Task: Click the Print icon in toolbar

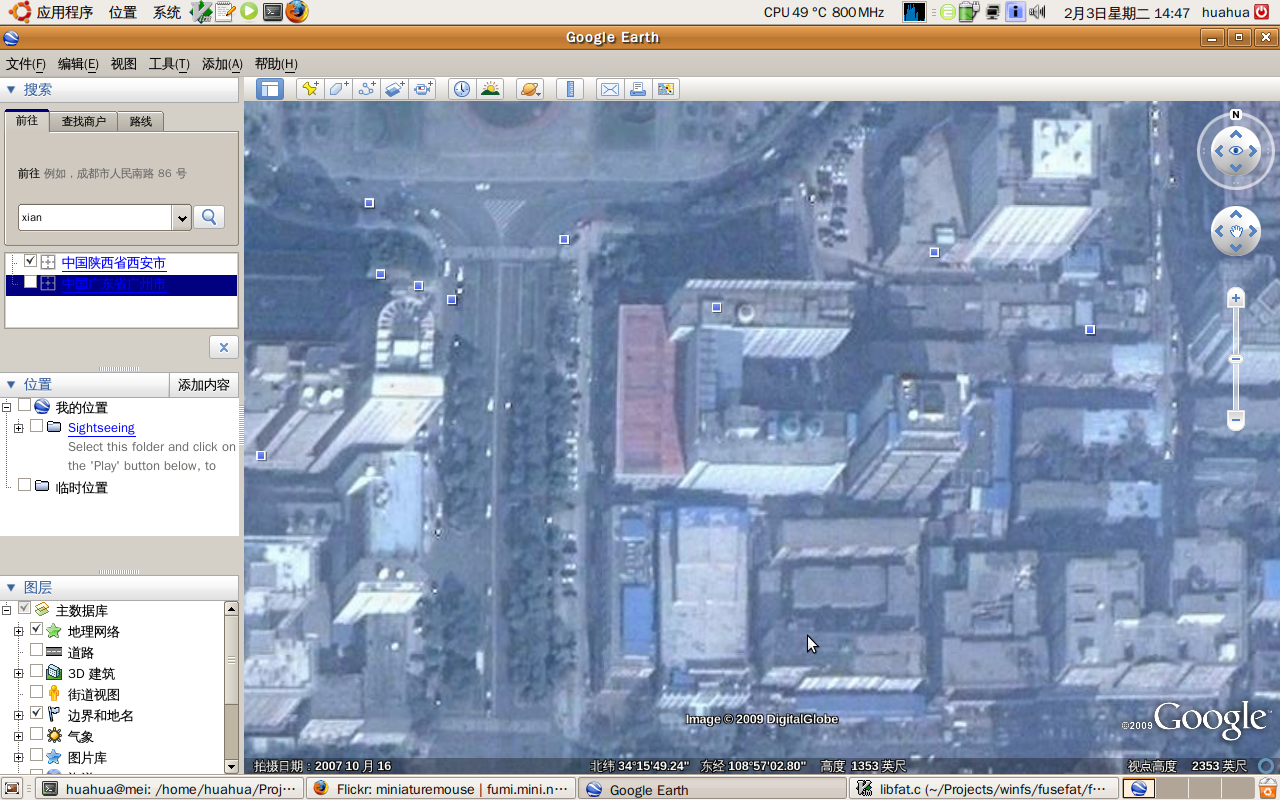Action: [637, 89]
